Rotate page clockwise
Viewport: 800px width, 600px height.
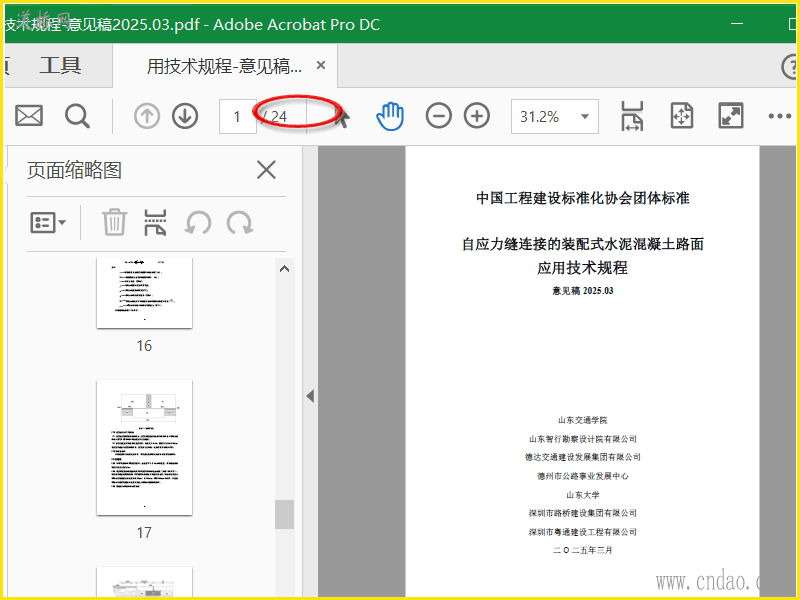coord(240,223)
